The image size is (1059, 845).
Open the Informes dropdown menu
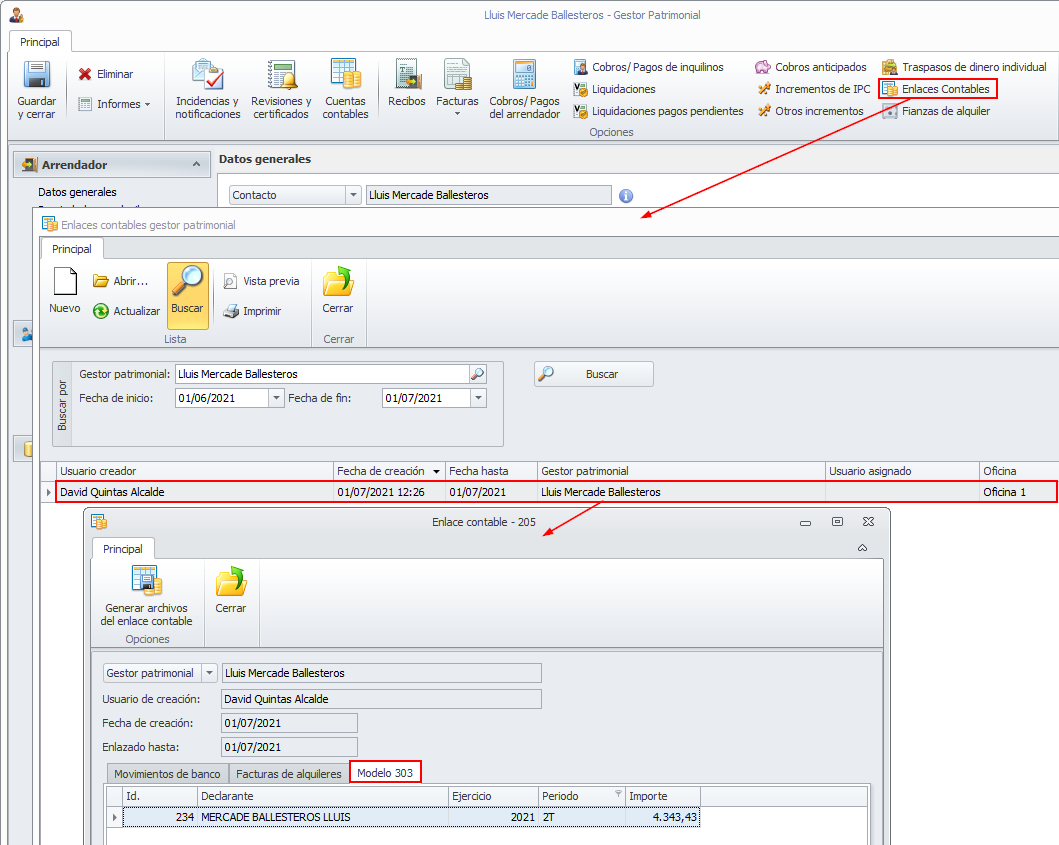(x=114, y=104)
